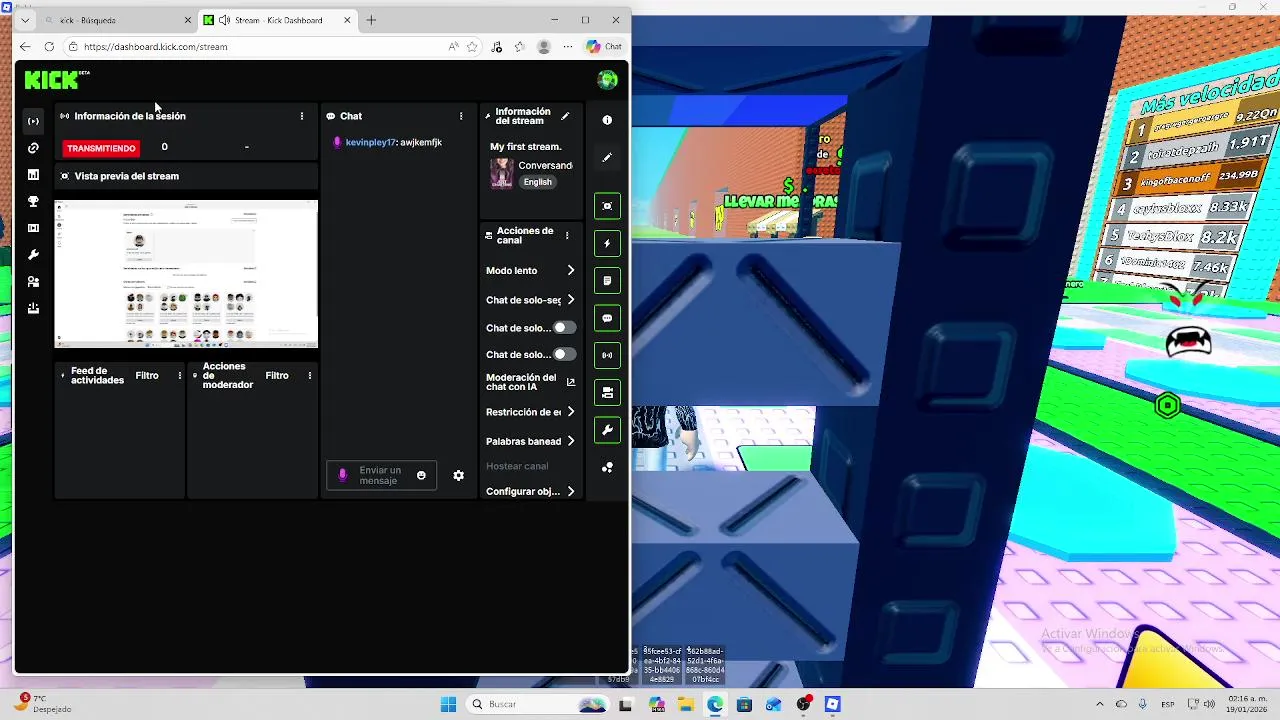
Task: Open Información de la sesión options menu
Action: (x=302, y=116)
